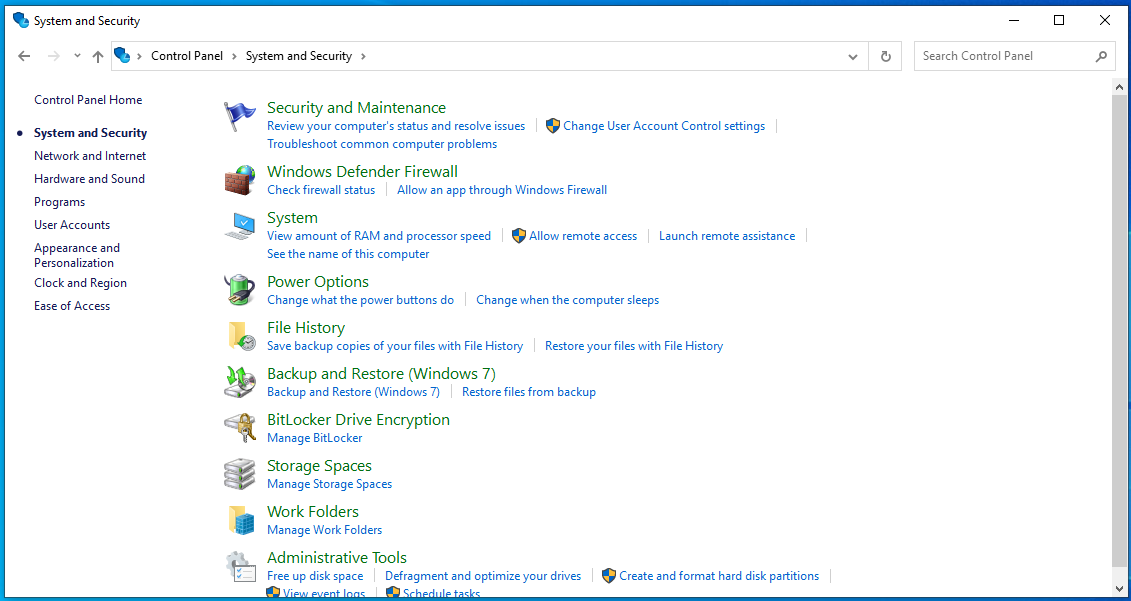1131x601 pixels.
Task: Click the shield icon next to Allow remote access
Action: click(x=519, y=236)
